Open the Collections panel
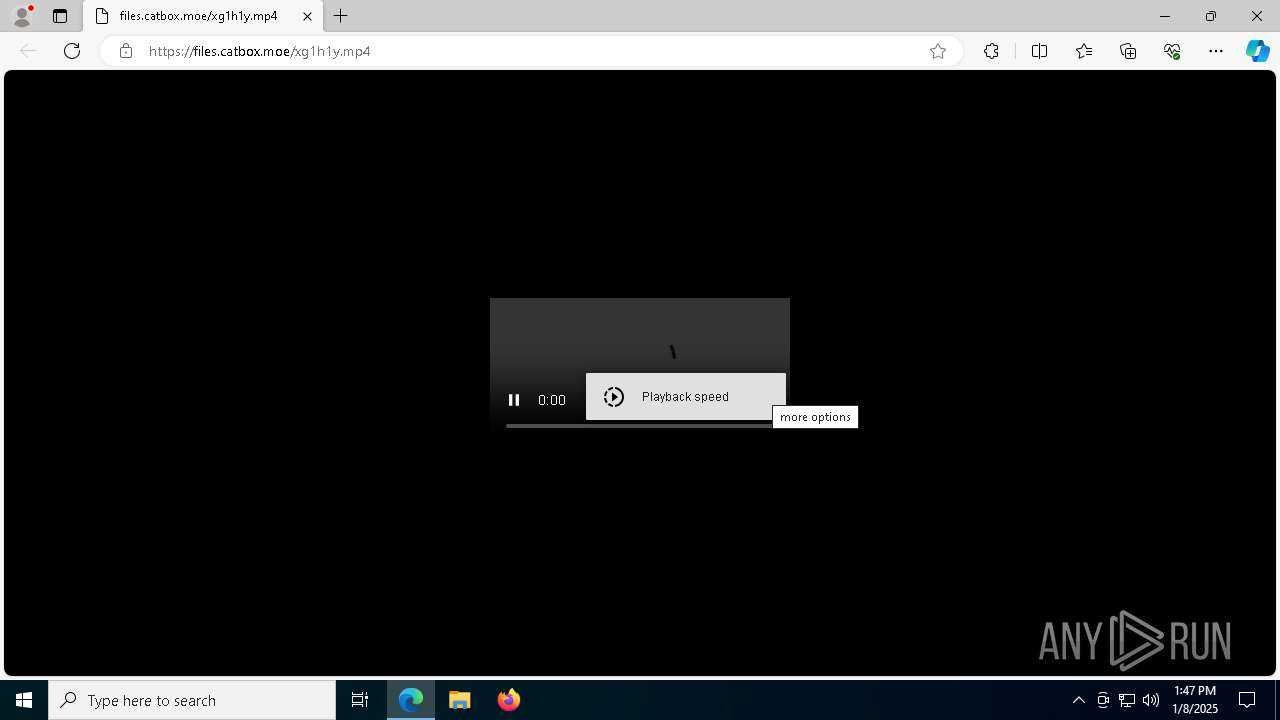The width and height of the screenshot is (1280, 720). click(x=1128, y=51)
